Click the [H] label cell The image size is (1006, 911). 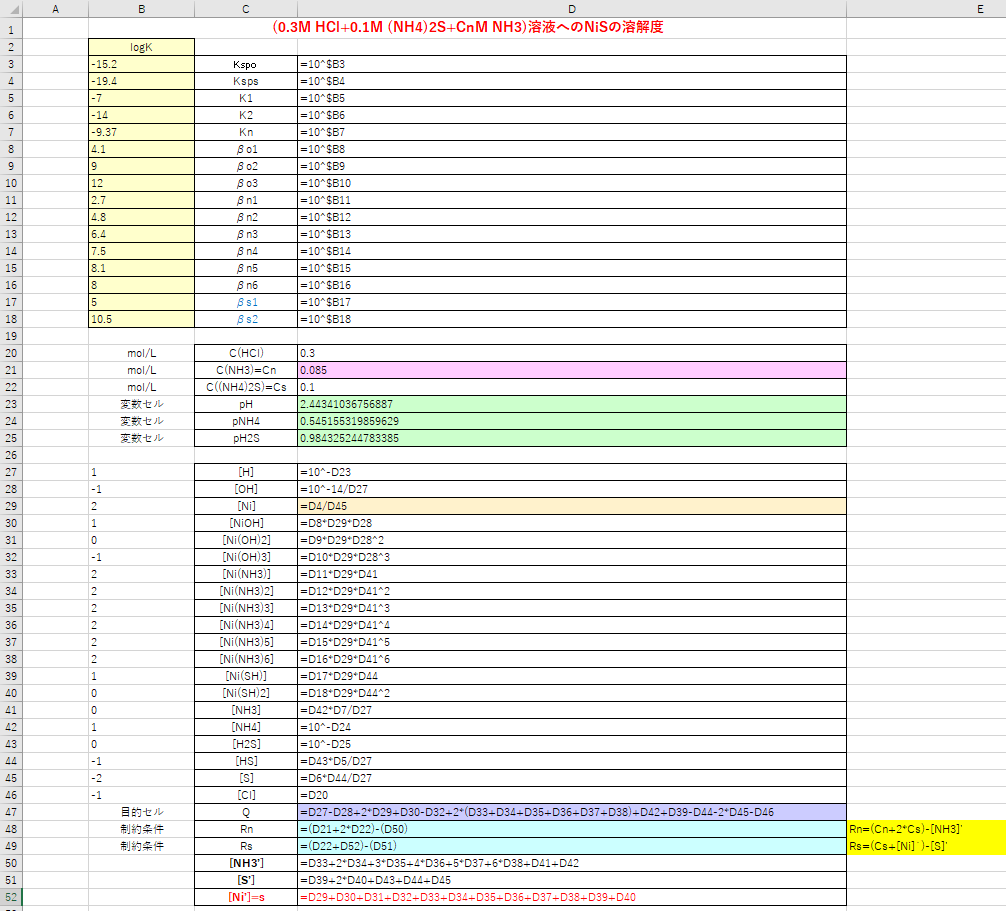tap(246, 472)
